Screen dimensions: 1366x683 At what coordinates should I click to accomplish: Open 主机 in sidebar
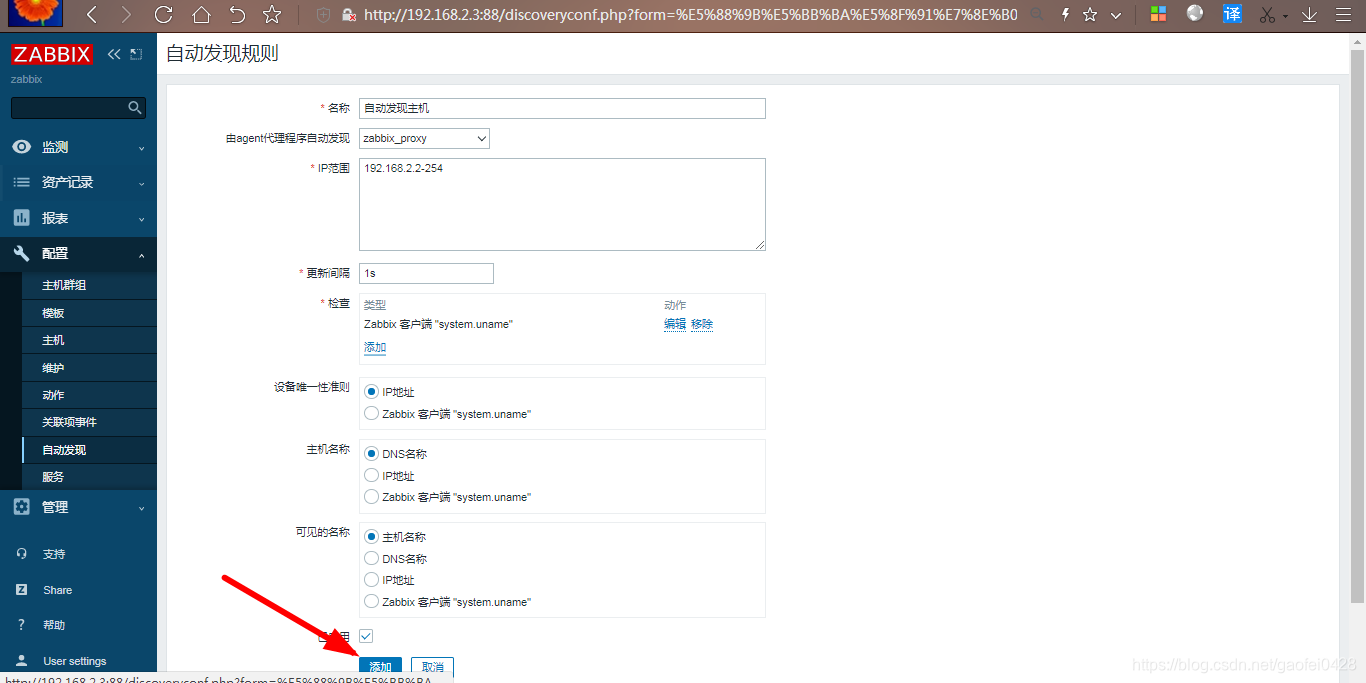tap(53, 340)
